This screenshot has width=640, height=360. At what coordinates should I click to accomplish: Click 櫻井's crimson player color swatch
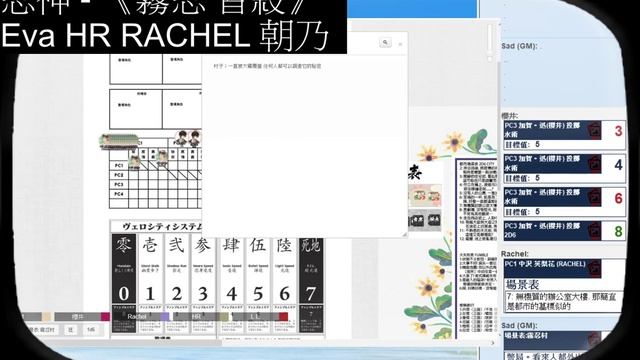pyautogui.click(x=105, y=317)
